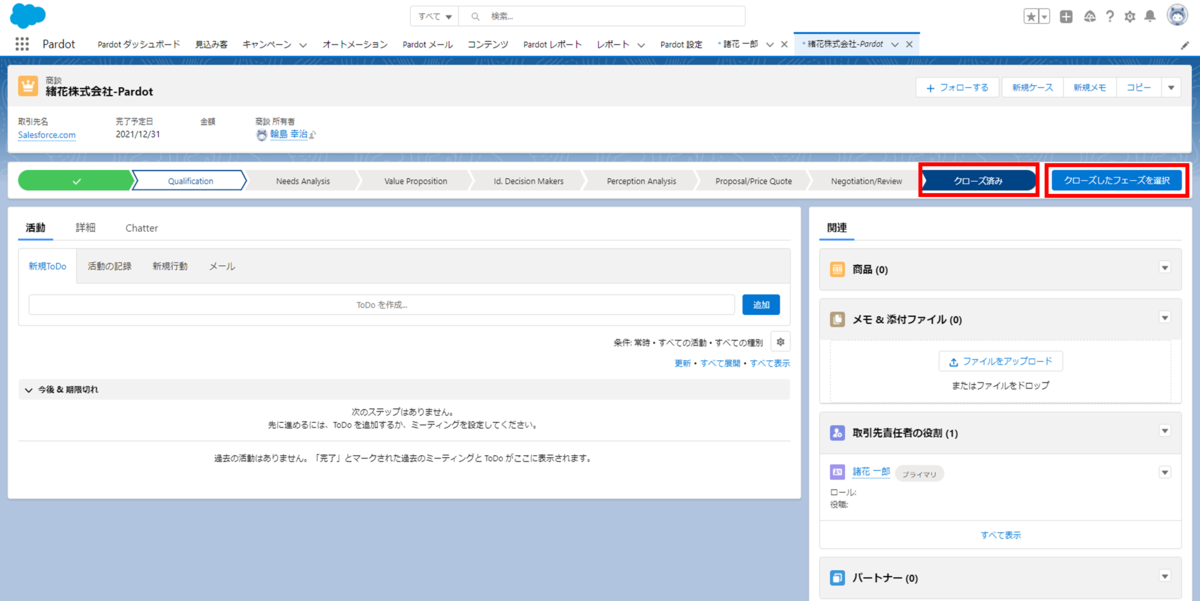Click the メモ & 添付ファイル icon
The width and height of the screenshot is (1200, 601).
tap(837, 319)
